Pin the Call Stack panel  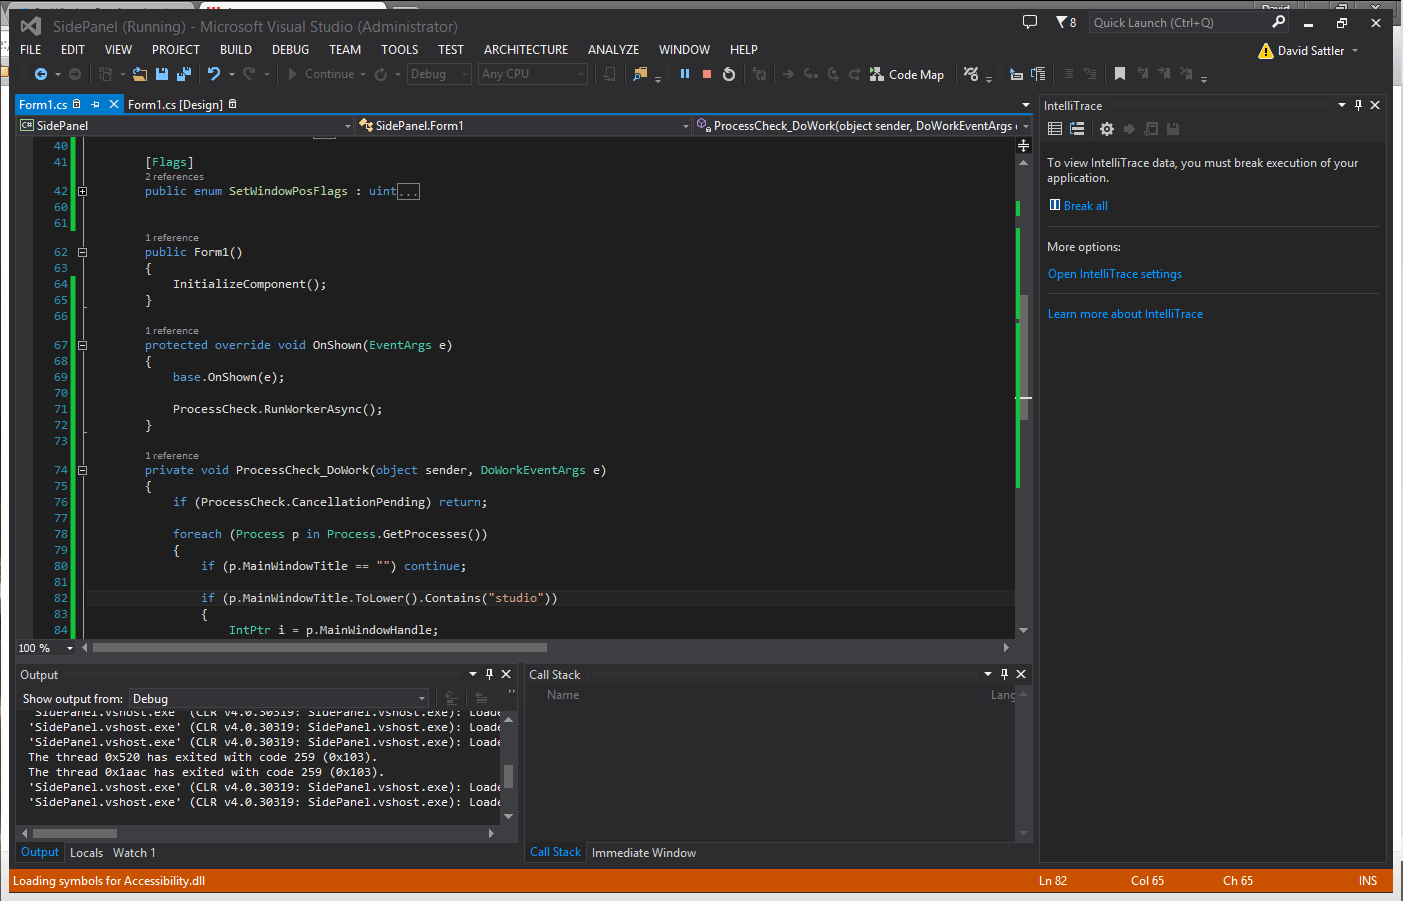(x=1004, y=674)
